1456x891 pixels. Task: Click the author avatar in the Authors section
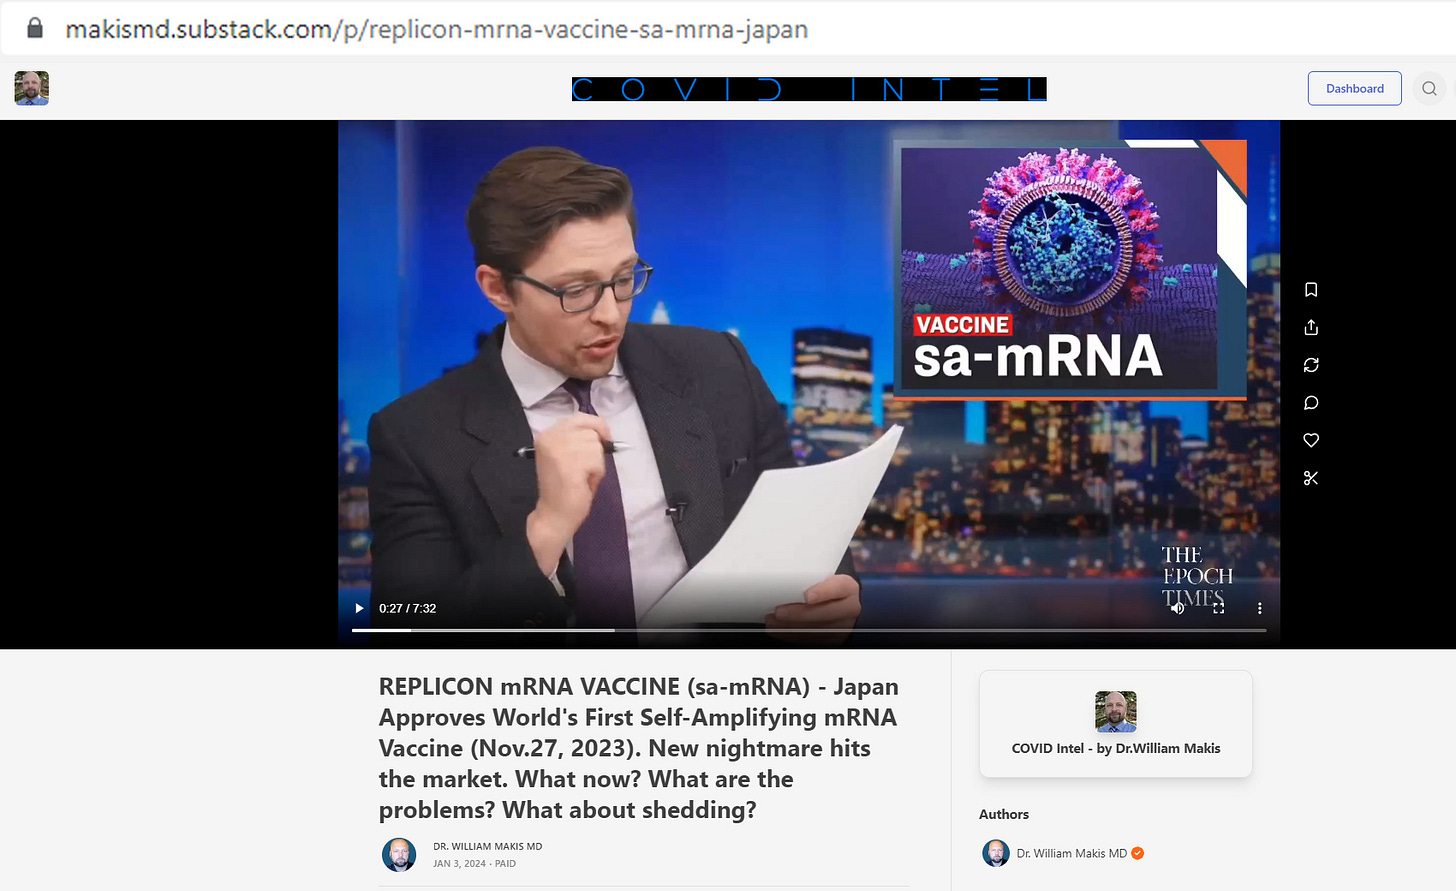(x=996, y=853)
